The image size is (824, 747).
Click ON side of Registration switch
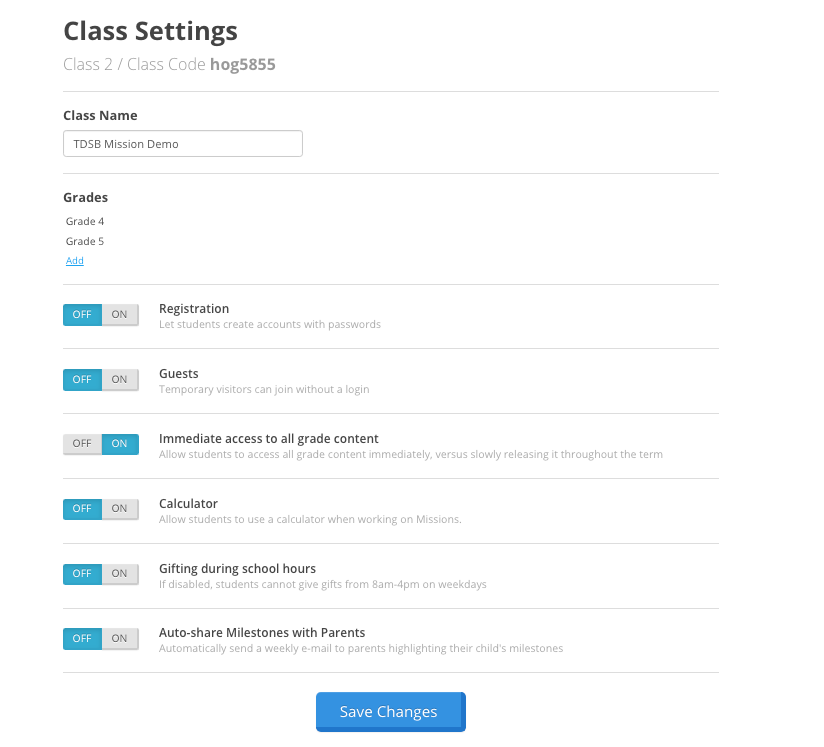pos(119,314)
